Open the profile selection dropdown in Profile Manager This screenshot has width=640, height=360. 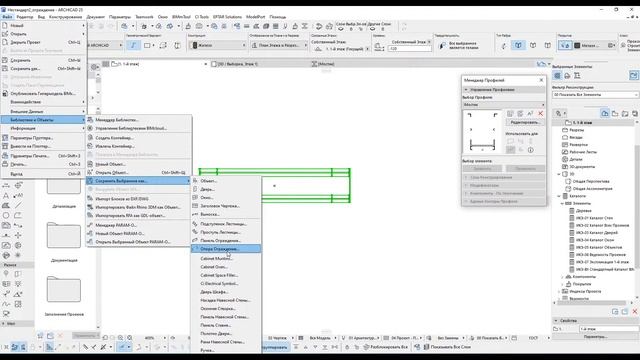click(x=504, y=105)
